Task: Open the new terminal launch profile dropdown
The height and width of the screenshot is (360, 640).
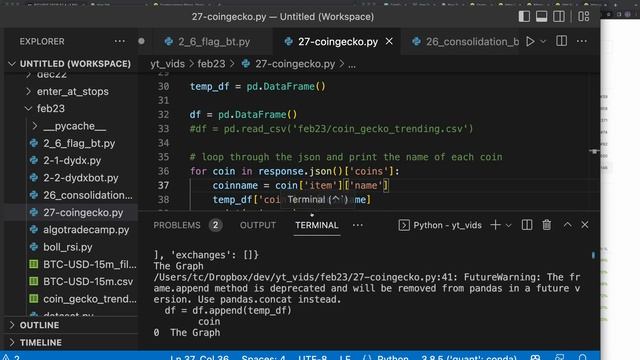Action: (x=509, y=225)
